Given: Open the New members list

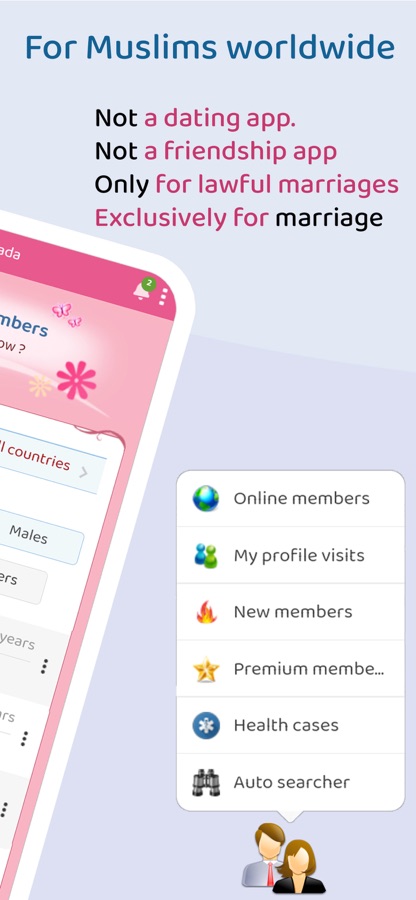Looking at the screenshot, I should (291, 612).
